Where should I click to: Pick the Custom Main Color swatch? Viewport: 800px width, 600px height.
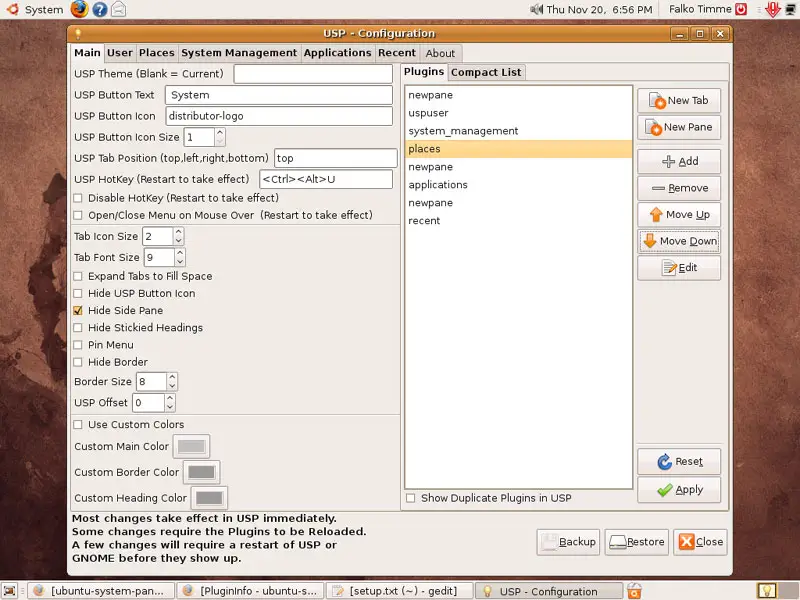191,446
